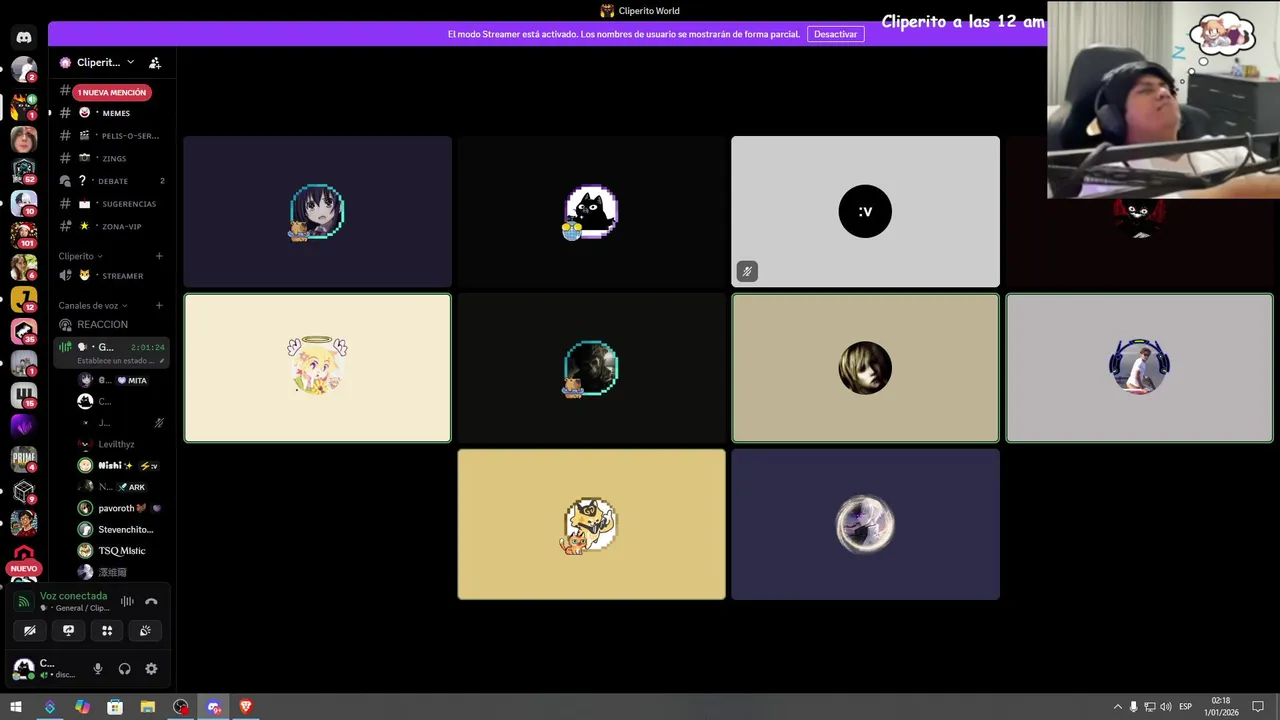Open the ZINGS text channel
1280x720 pixels.
click(112, 158)
